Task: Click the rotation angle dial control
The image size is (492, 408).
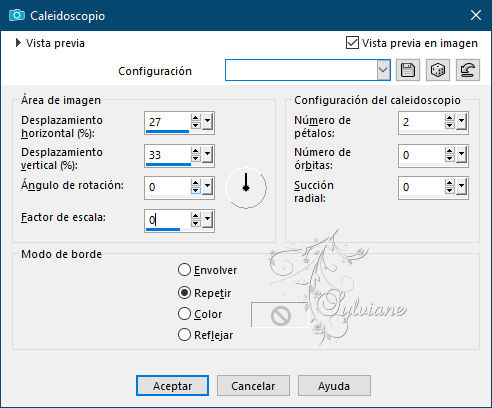Action: click(x=246, y=188)
